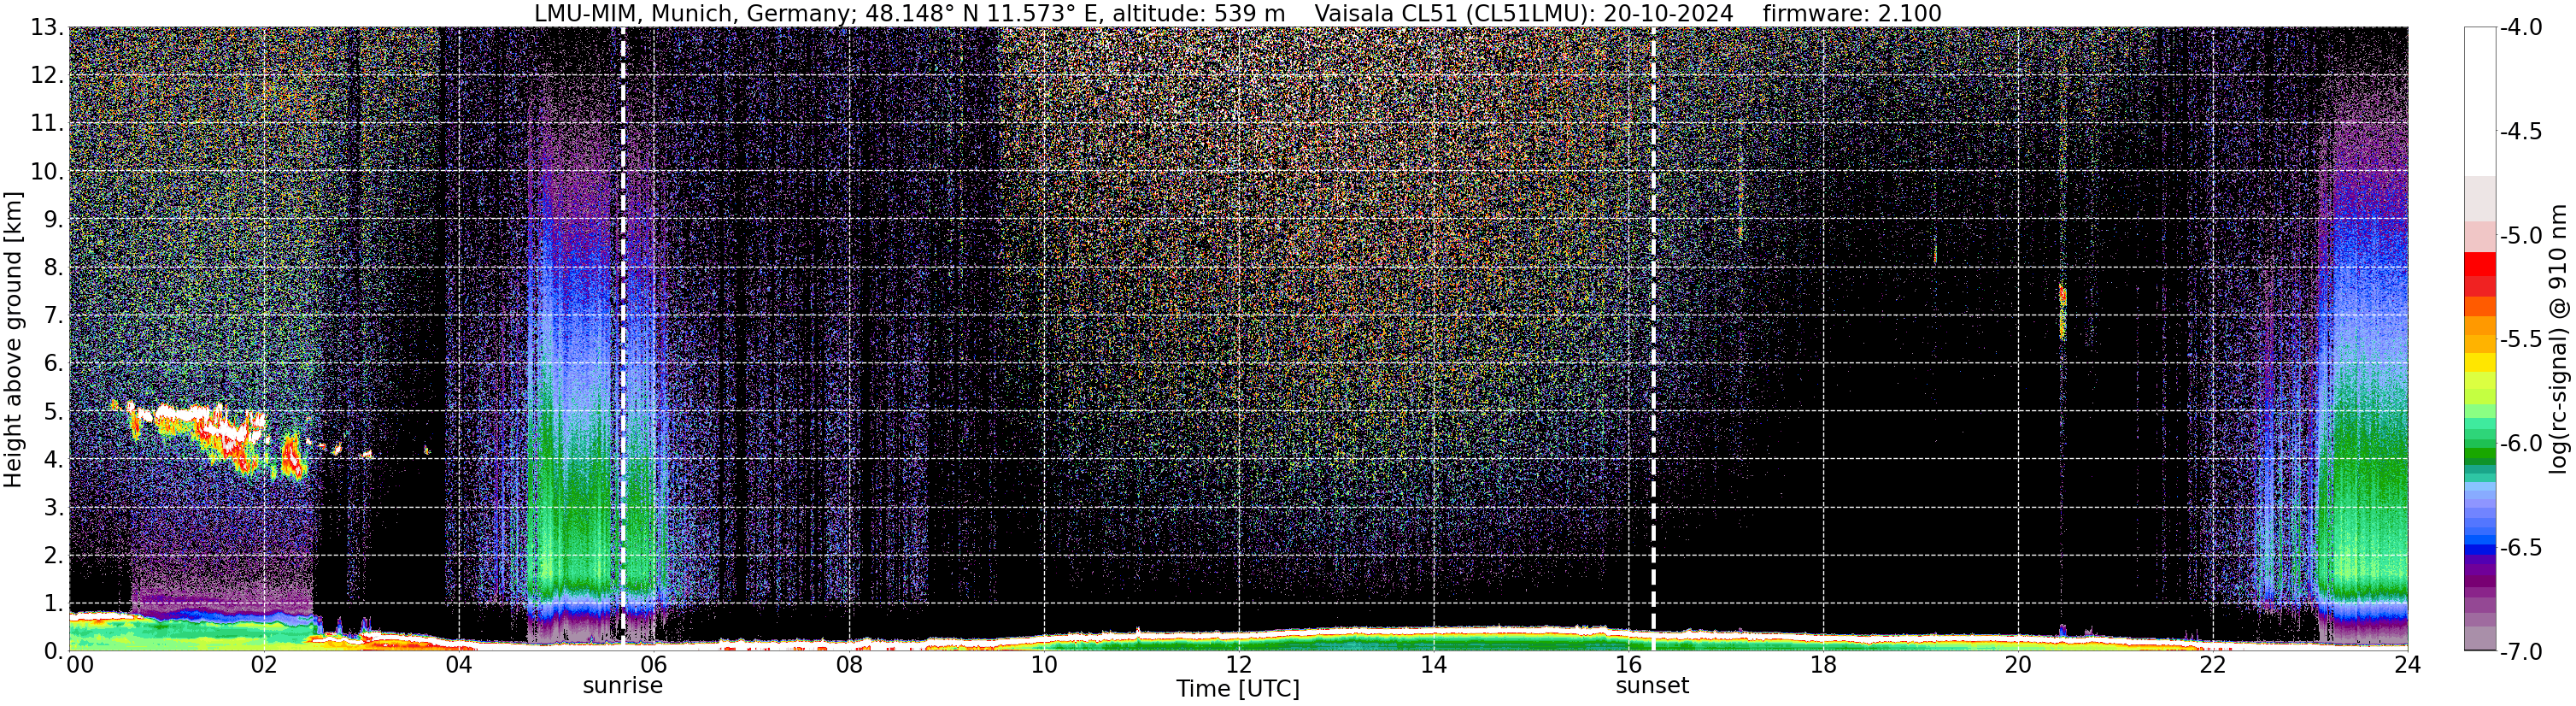This screenshot has width=2576, height=706.
Task: Click the red band of the colorbar
Action: point(2479,273)
